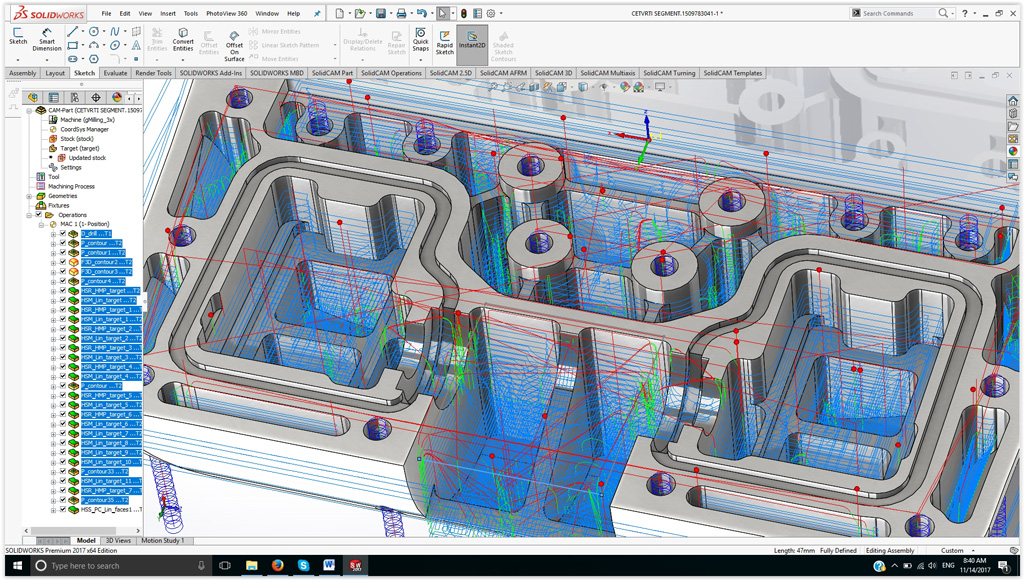
Task: Open the Sketch button dropdown arrow
Action: click(x=18, y=59)
